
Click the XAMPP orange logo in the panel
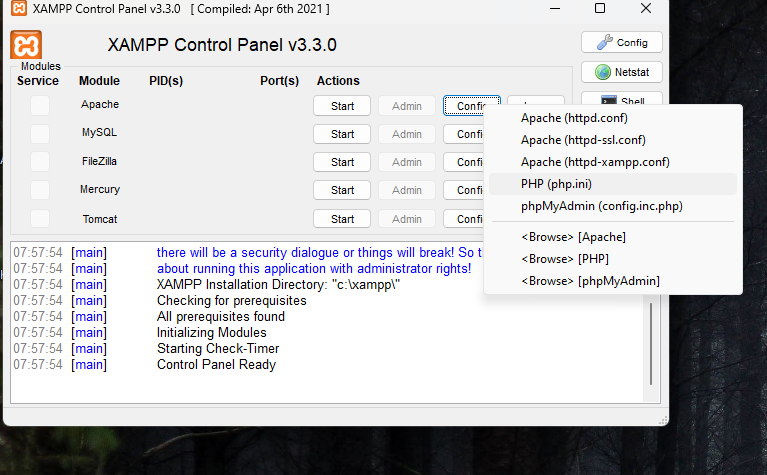pyautogui.click(x=26, y=45)
